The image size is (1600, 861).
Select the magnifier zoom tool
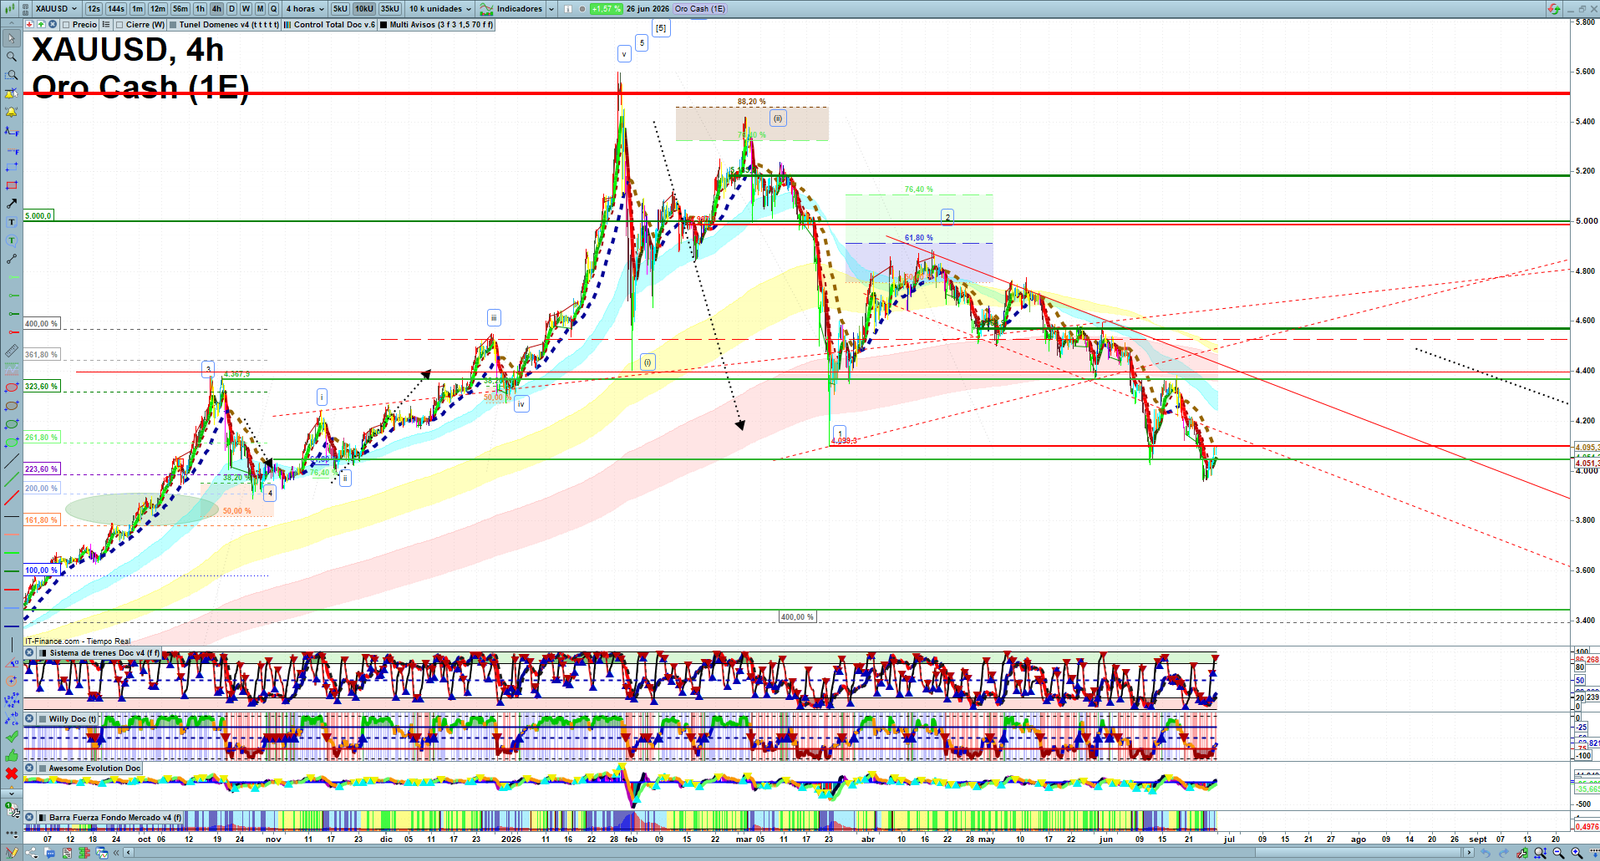click(11, 57)
